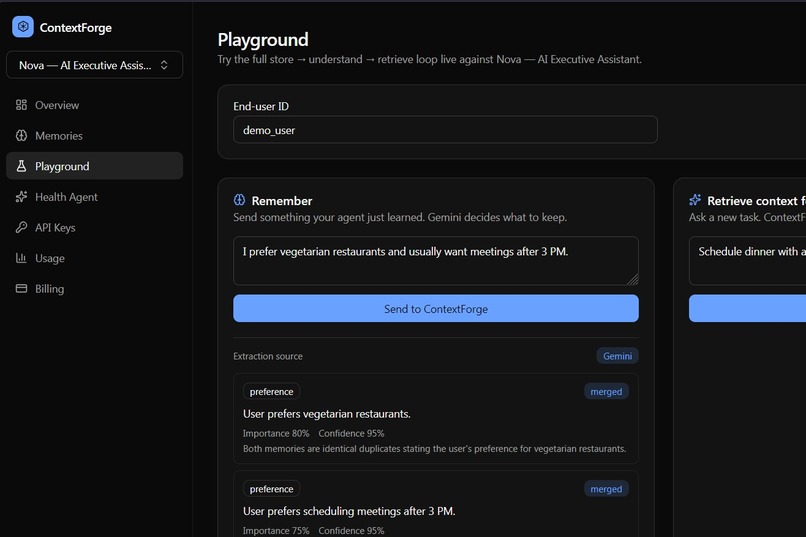Click merged badge on vegetarian restaurants memory

point(606,392)
